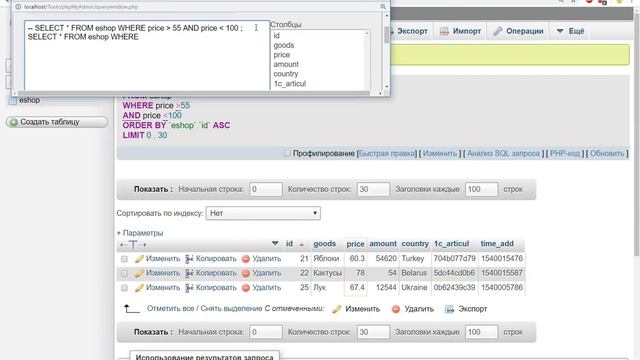Screen dimensions: 640x360
Task: Click the pencil icon beside 'С отмеченными' Изменить
Action: [337, 309]
